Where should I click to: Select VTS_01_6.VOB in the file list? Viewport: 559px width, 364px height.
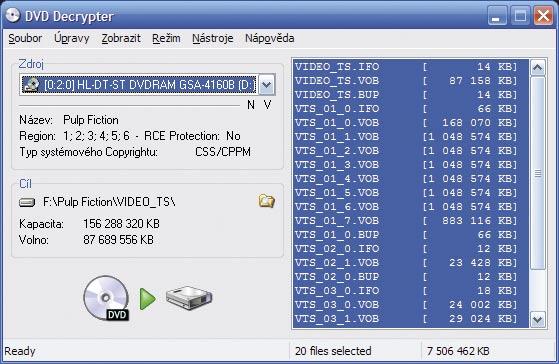click(x=411, y=207)
